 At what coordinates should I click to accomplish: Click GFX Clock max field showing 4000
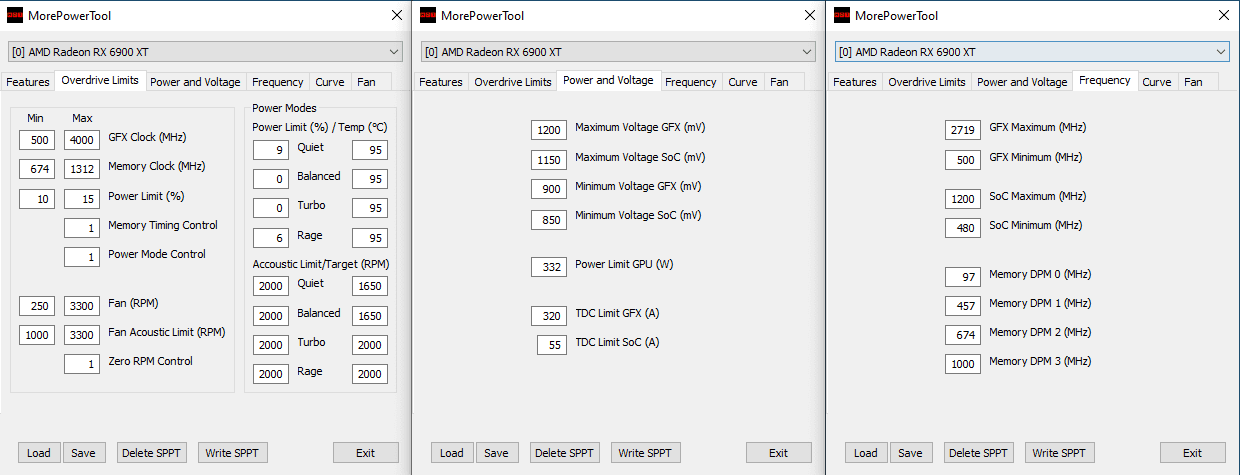coord(82,140)
